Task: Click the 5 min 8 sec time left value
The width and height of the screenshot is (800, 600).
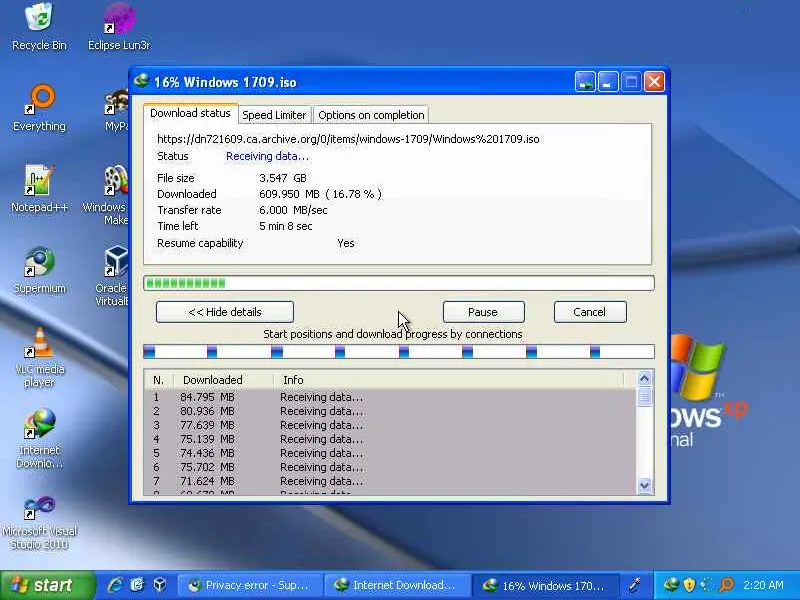Action: click(x=286, y=227)
